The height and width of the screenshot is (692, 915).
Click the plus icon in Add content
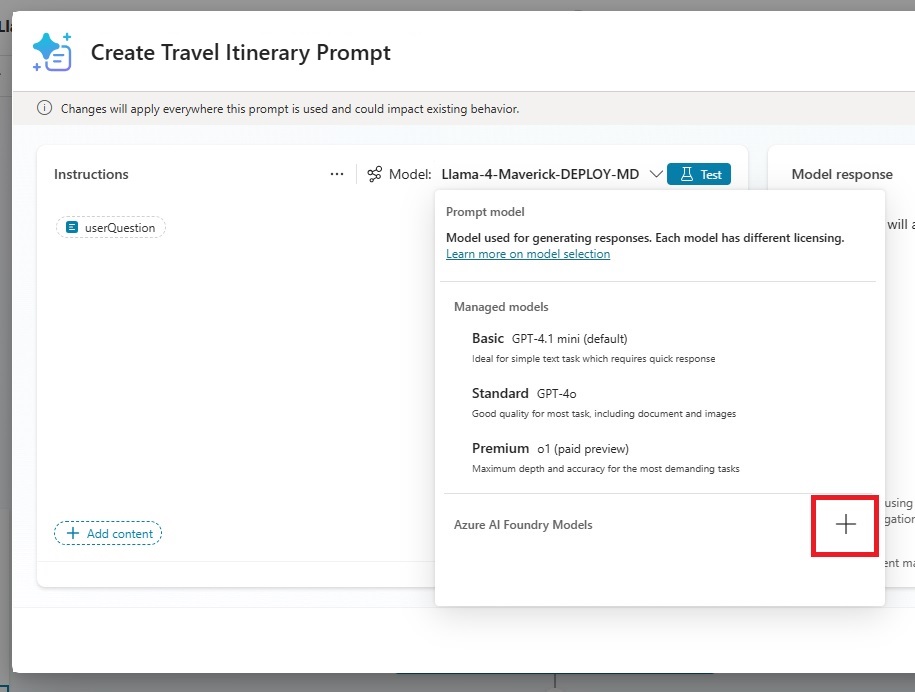tap(73, 533)
